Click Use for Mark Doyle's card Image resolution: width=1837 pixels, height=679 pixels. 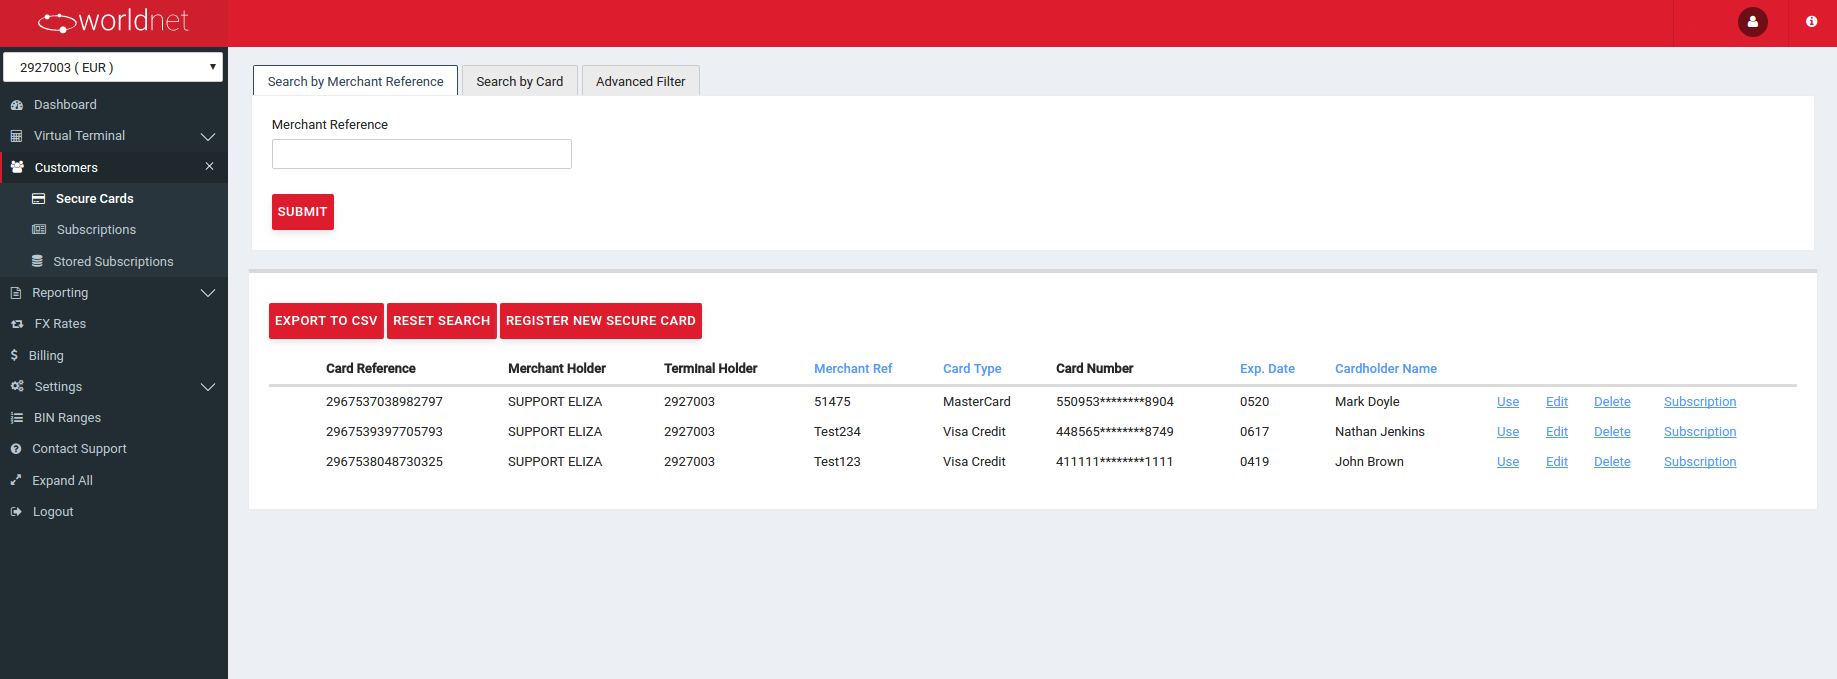pyautogui.click(x=1508, y=402)
